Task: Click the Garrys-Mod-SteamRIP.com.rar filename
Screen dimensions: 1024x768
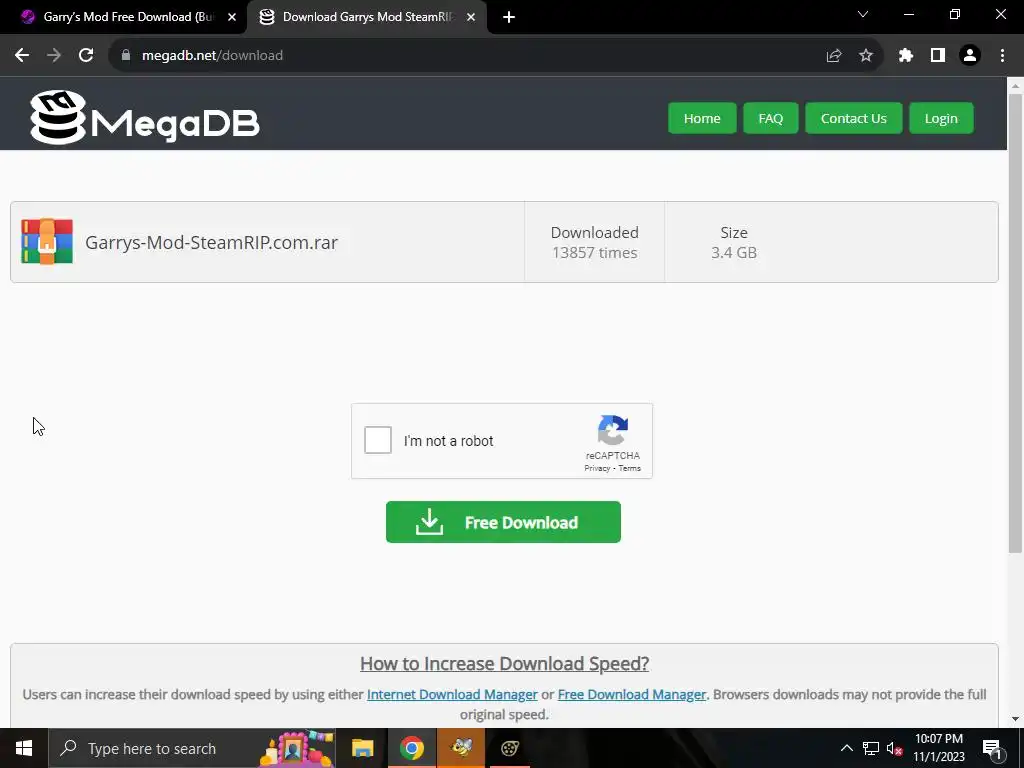Action: [212, 242]
